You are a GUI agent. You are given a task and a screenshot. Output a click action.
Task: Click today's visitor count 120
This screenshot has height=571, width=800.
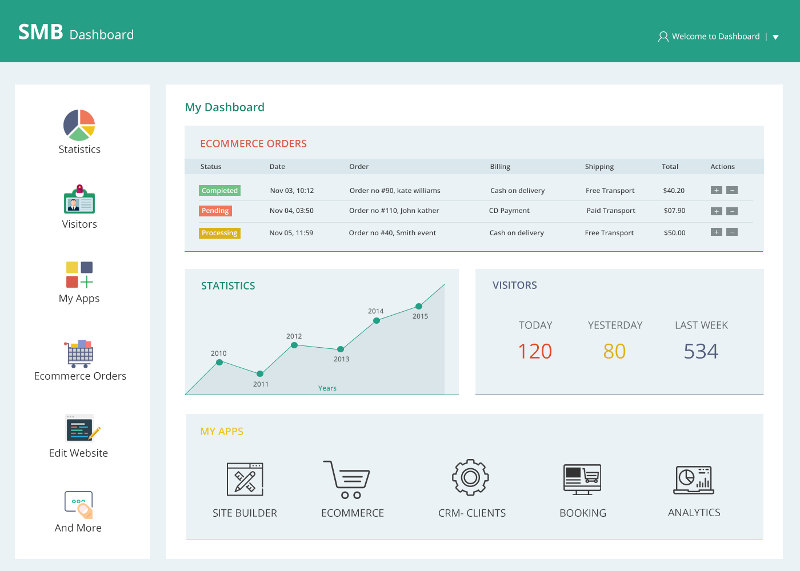pos(535,352)
